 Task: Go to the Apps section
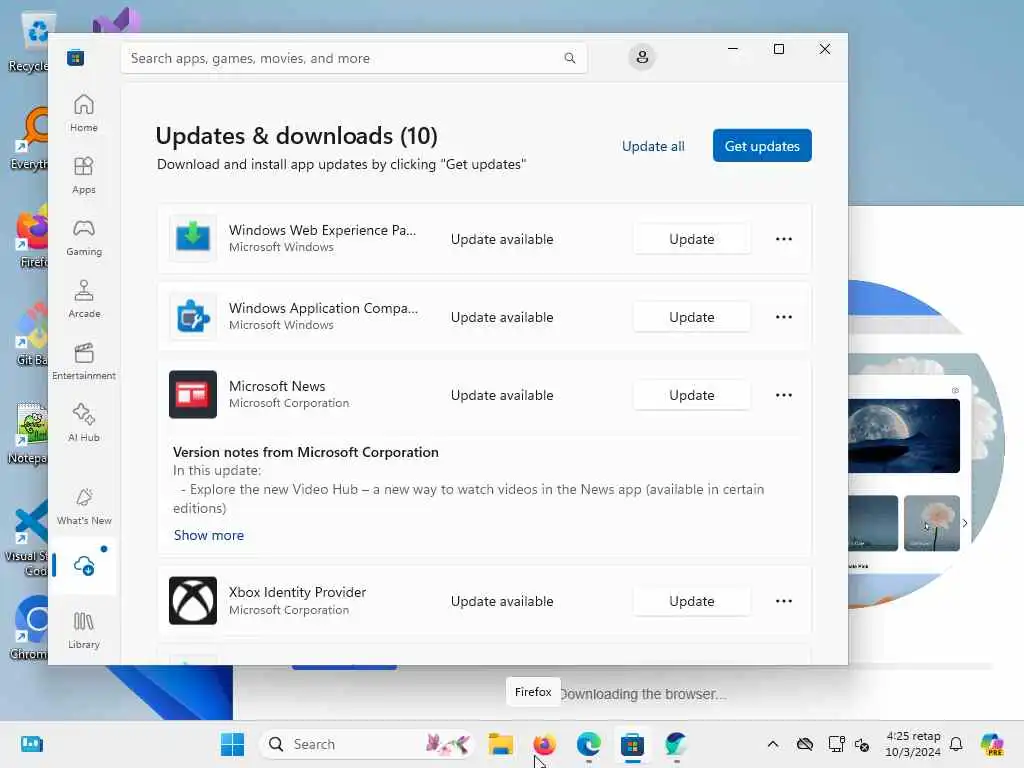tap(84, 175)
